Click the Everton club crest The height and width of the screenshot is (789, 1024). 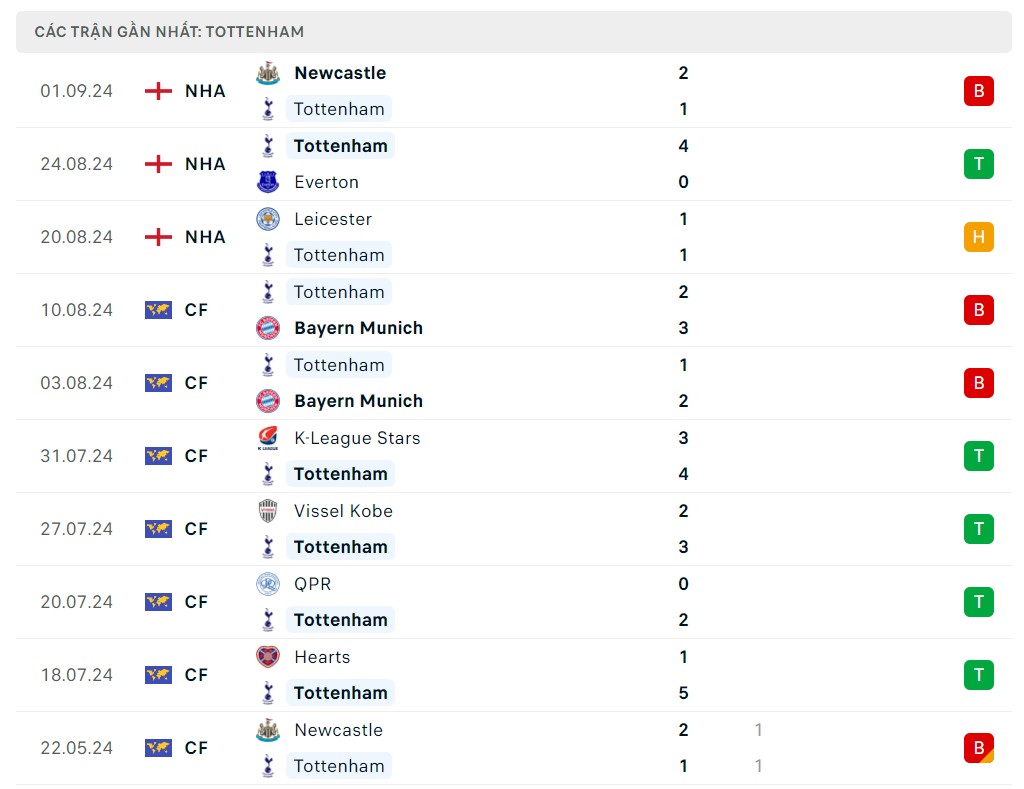[267, 182]
